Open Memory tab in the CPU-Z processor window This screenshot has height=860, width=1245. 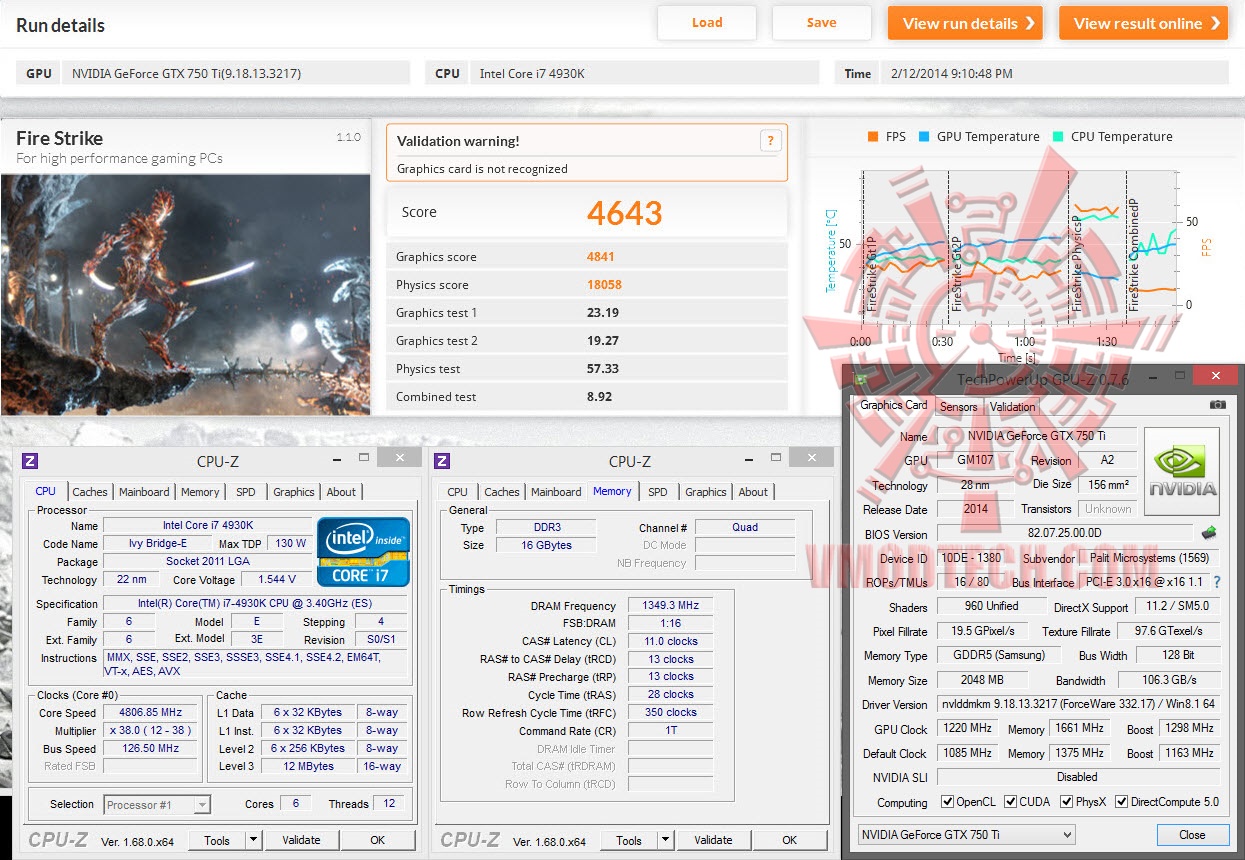click(200, 492)
